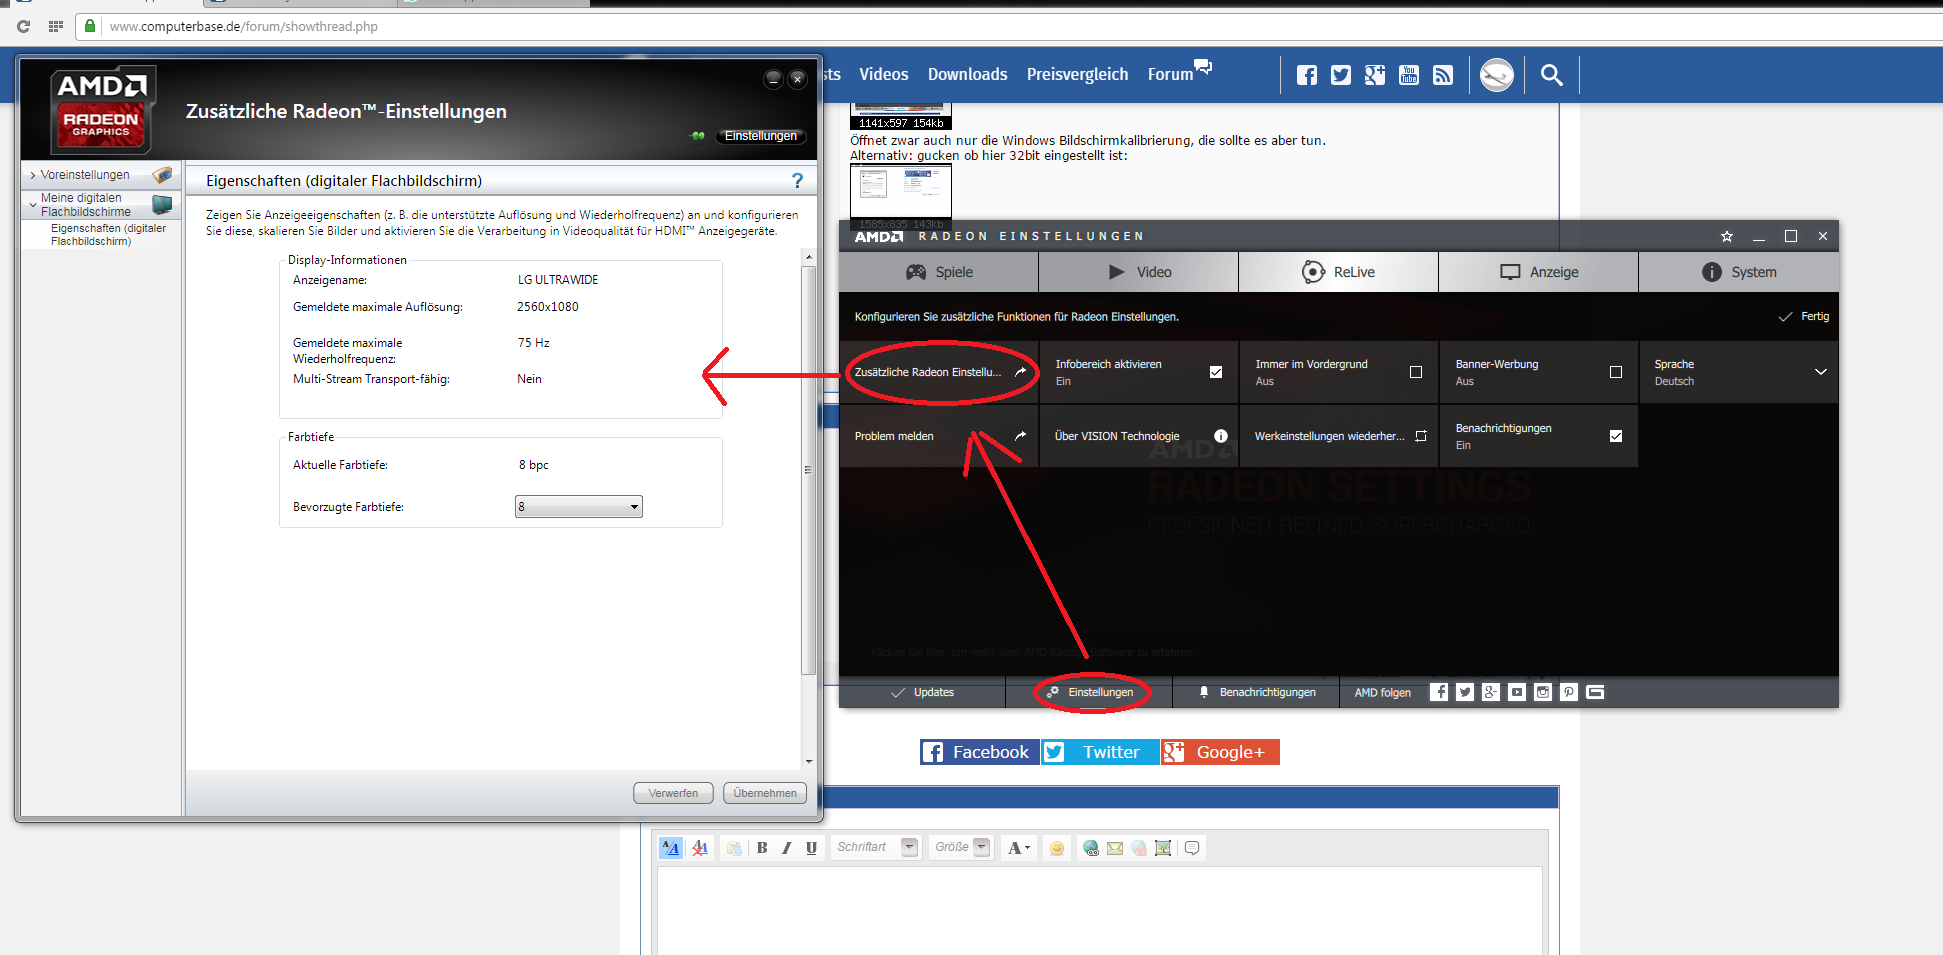Click AMD folgen Instagram icon
Viewport: 1943px width, 955px height.
pyautogui.click(x=1543, y=692)
